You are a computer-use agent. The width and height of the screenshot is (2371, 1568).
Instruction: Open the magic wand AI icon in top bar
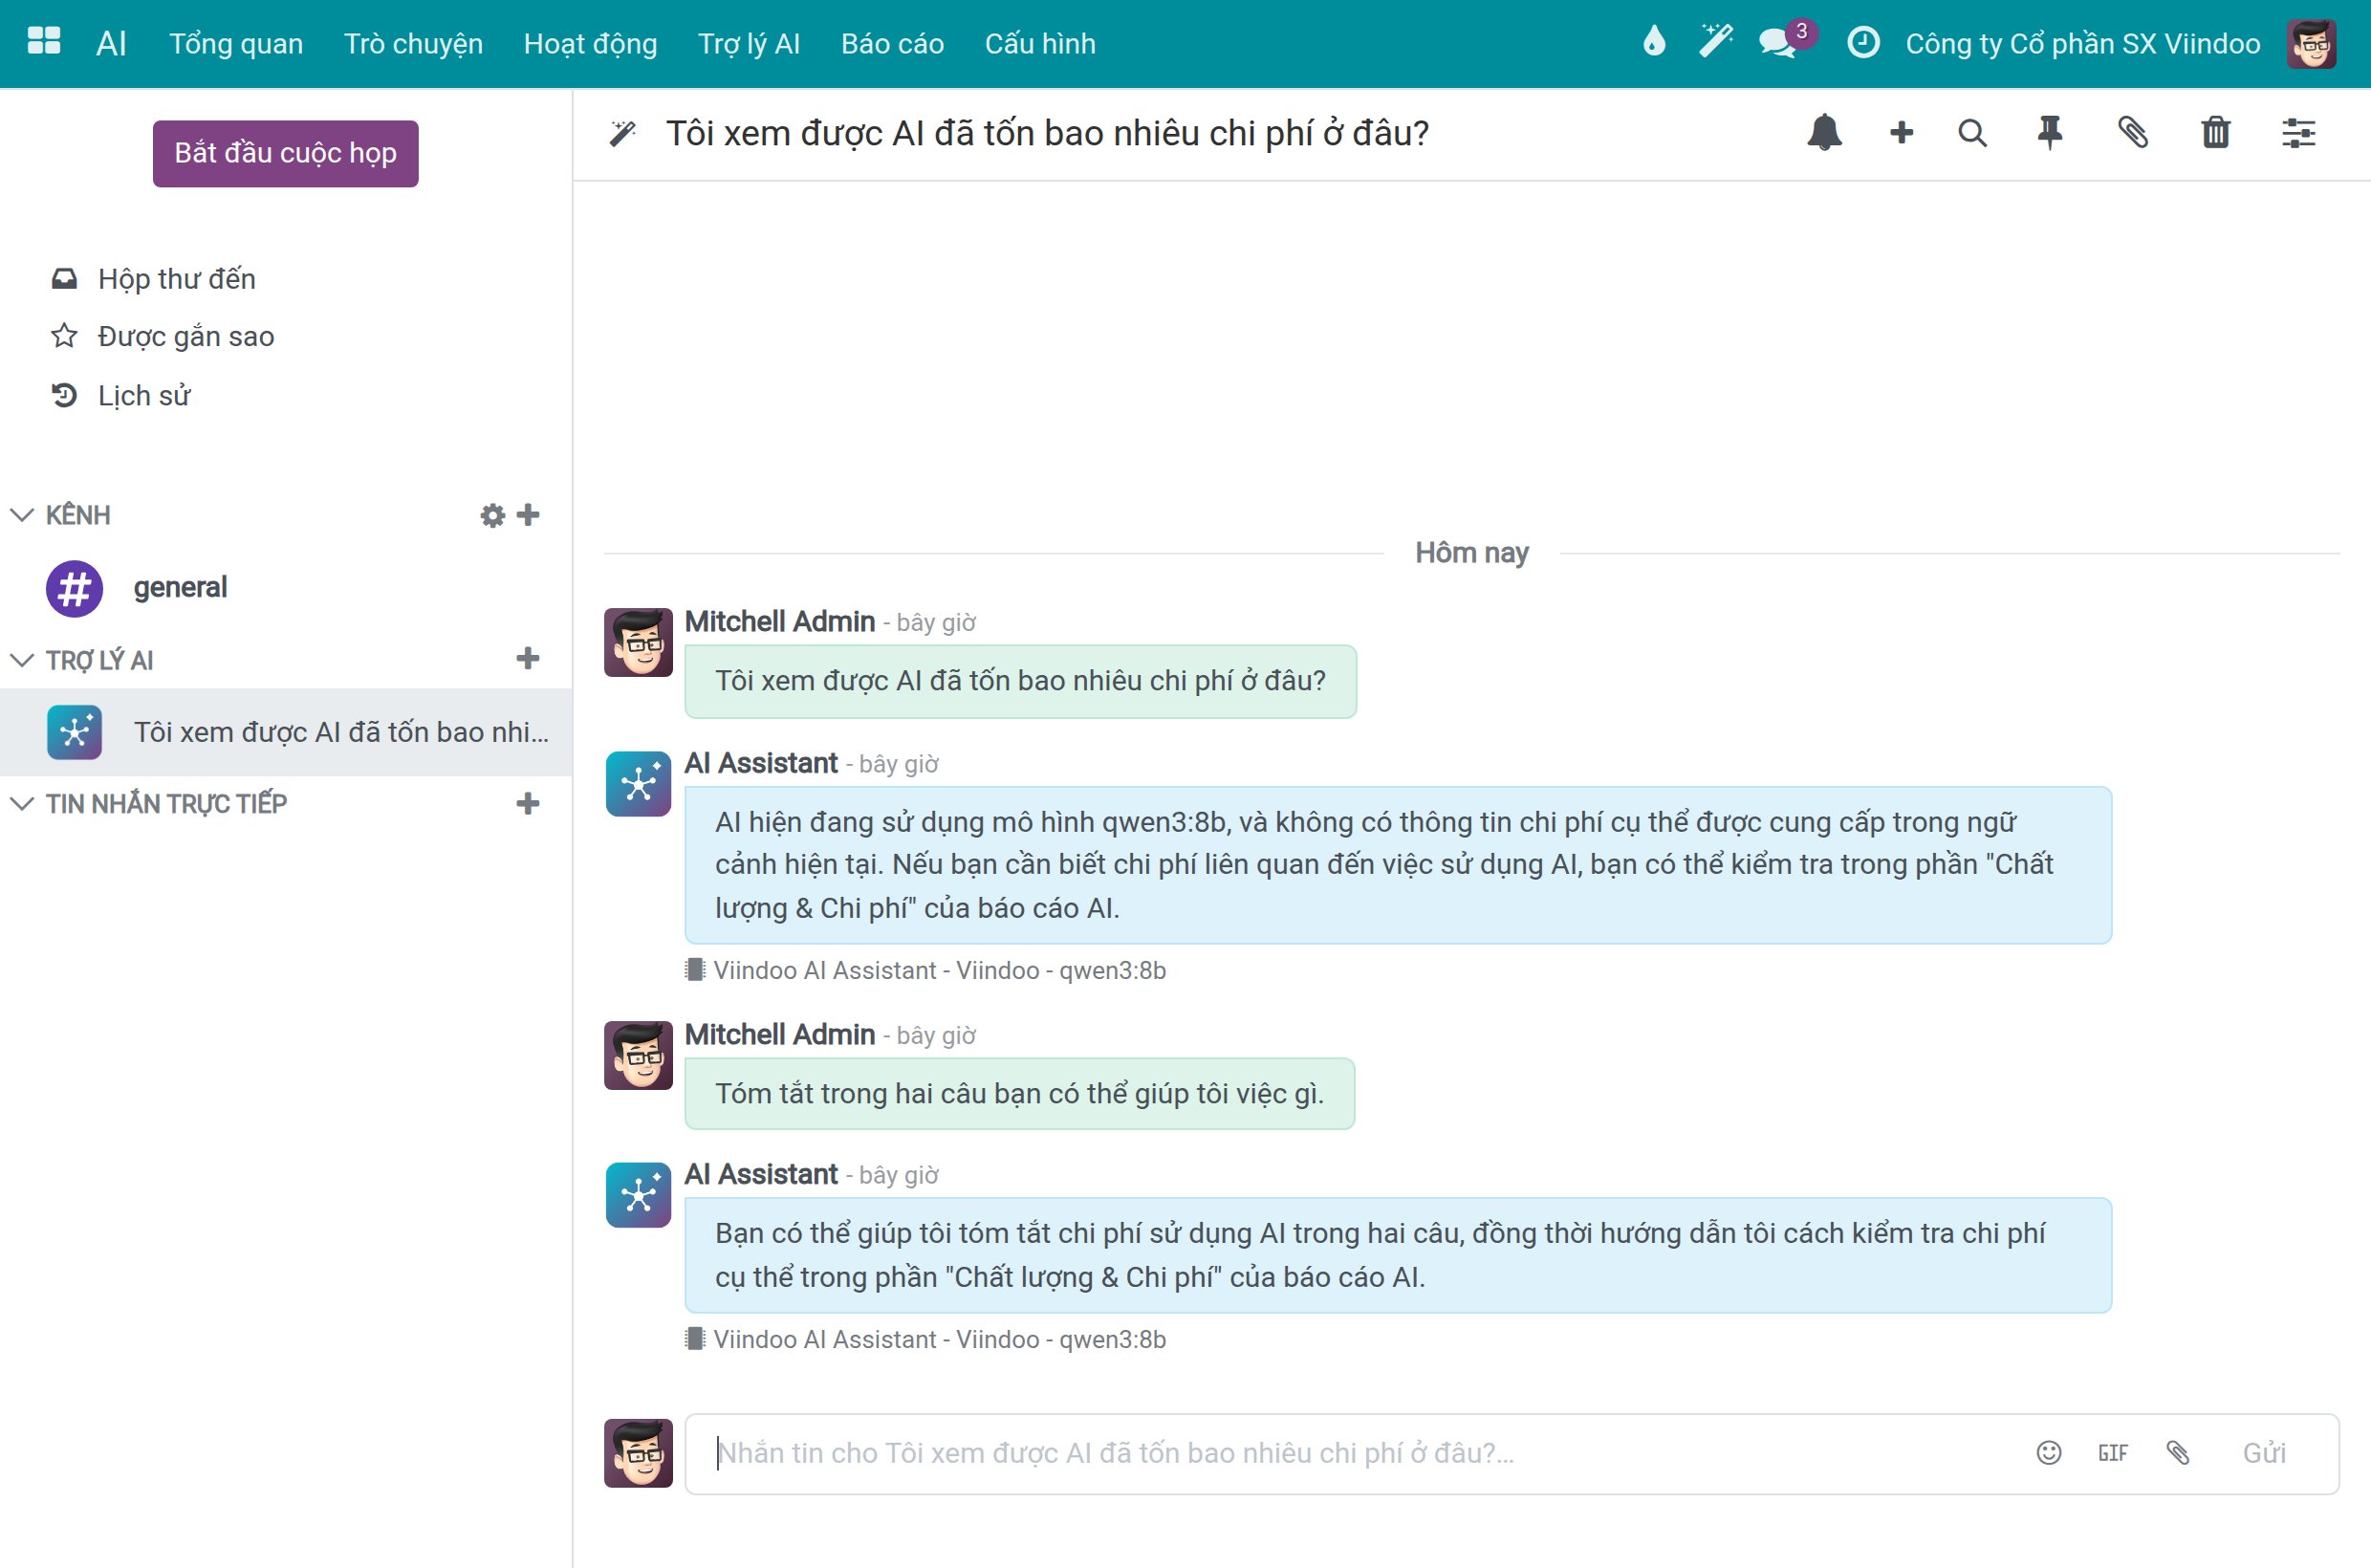point(1715,43)
